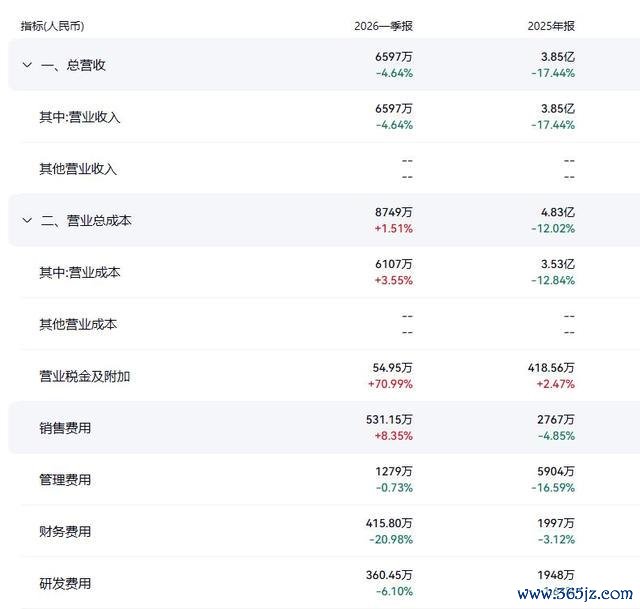This screenshot has width=640, height=609.
Task: Select the 2026一季报 column header
Action: tap(383, 26)
